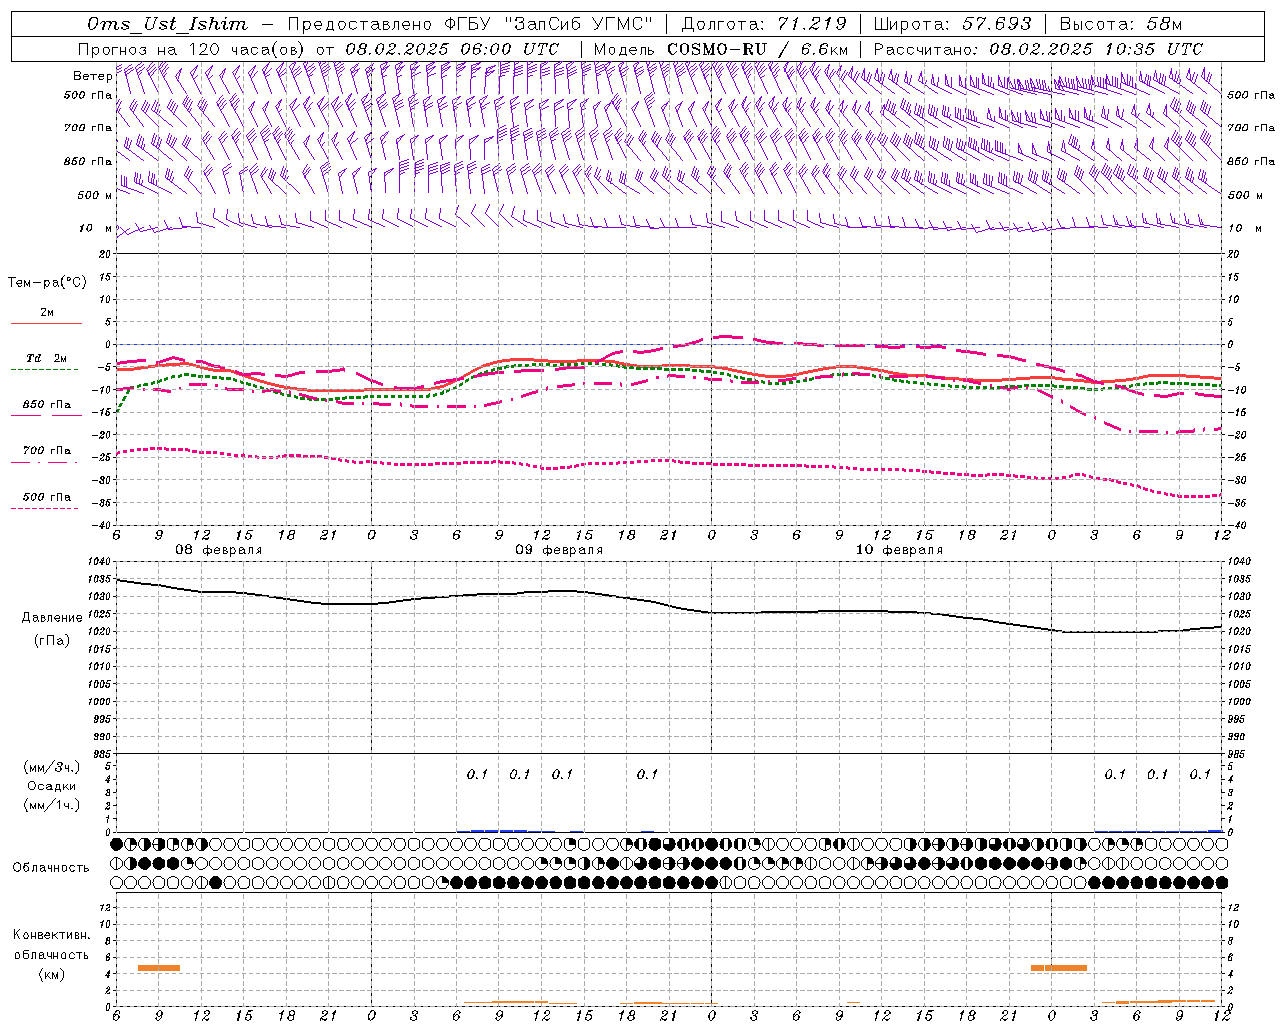The width and height of the screenshot is (1280, 1024).
Task: Select the Td 2м dew point legend label
Action: [47, 358]
